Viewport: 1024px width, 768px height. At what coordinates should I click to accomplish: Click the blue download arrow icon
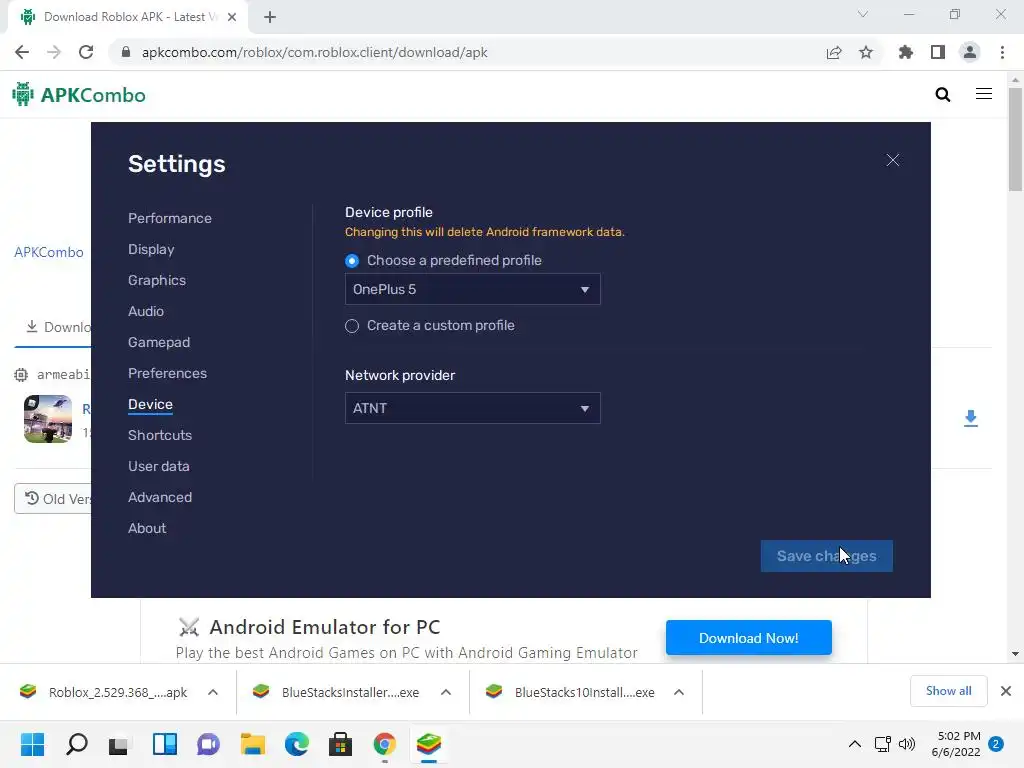(x=970, y=419)
